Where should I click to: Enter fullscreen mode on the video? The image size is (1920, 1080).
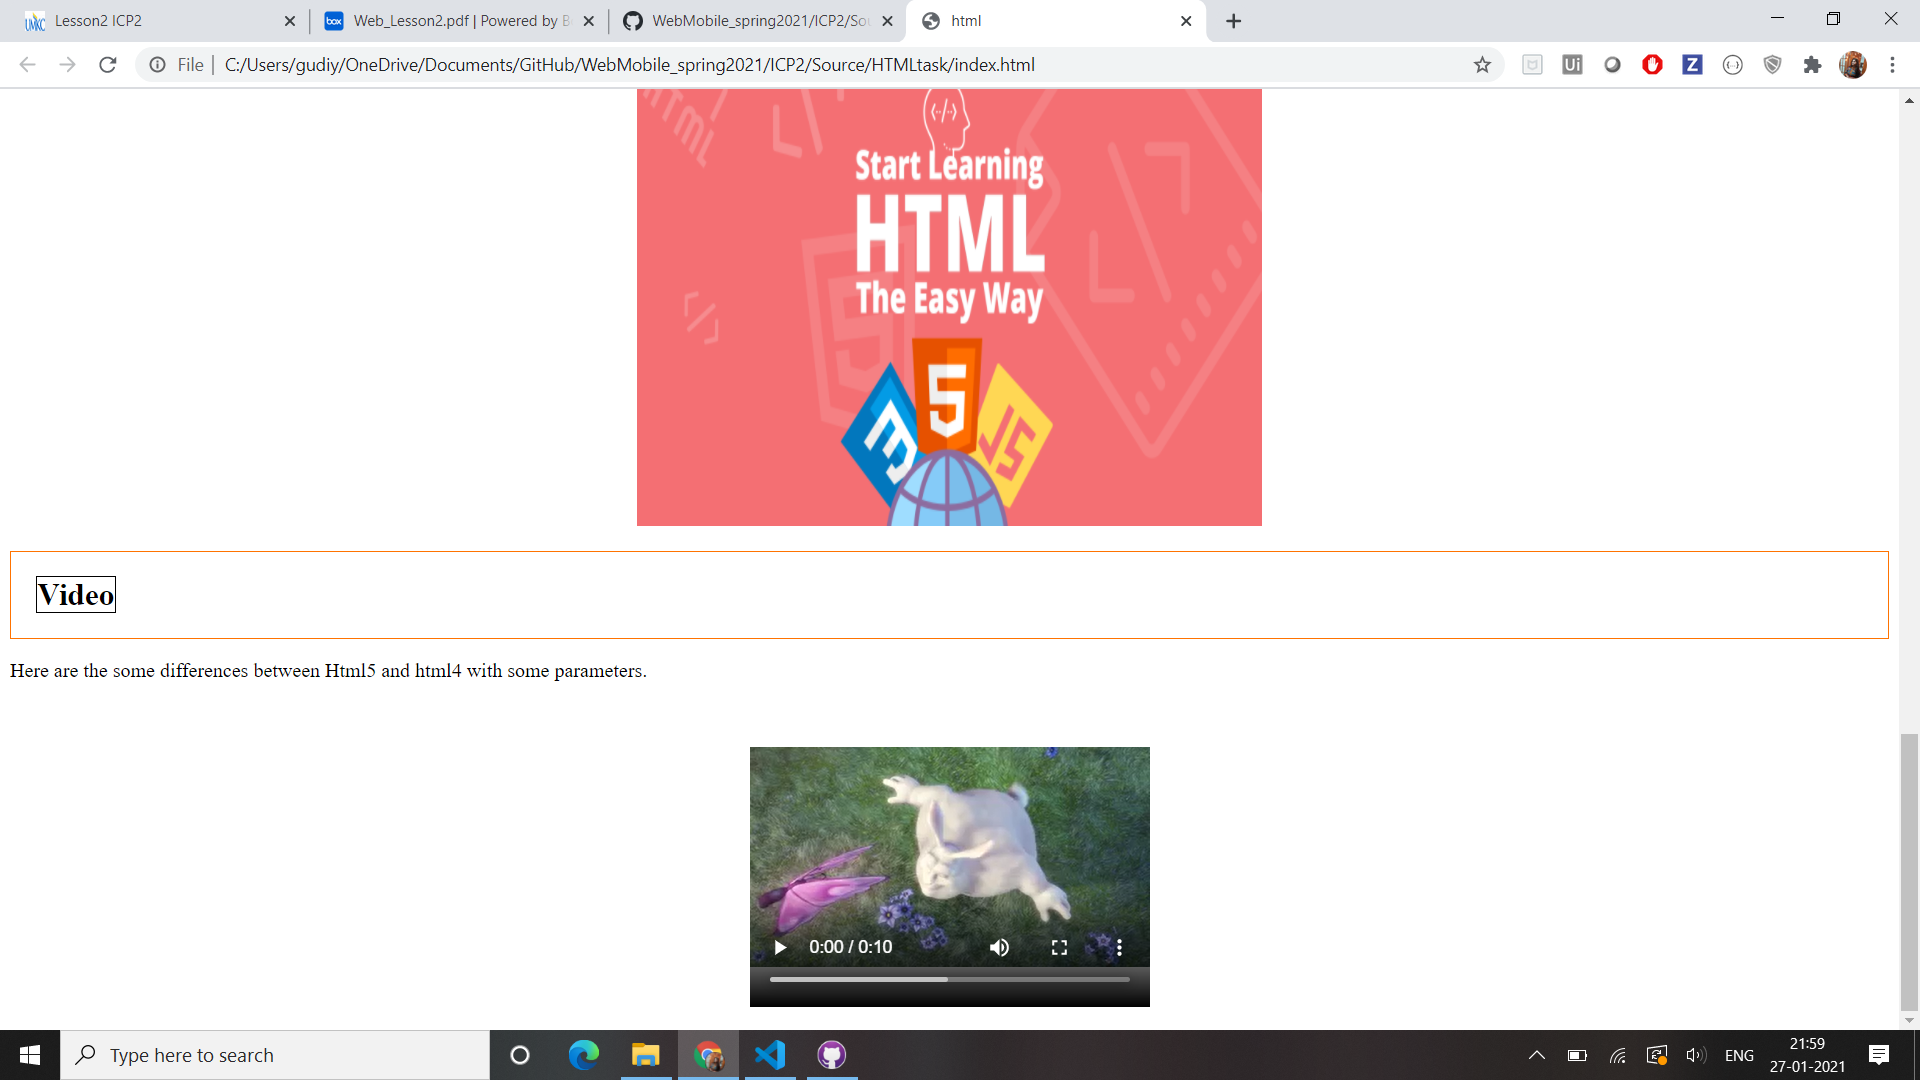[x=1059, y=947]
